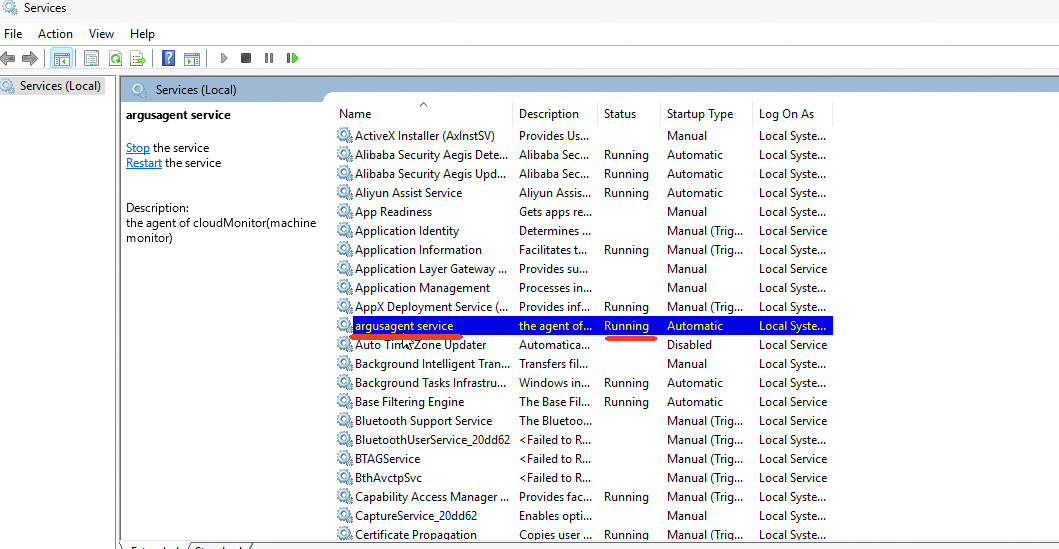Viewport: 1059px width, 549px height.
Task: Click the Restart Service toolbar icon
Action: 292,59
